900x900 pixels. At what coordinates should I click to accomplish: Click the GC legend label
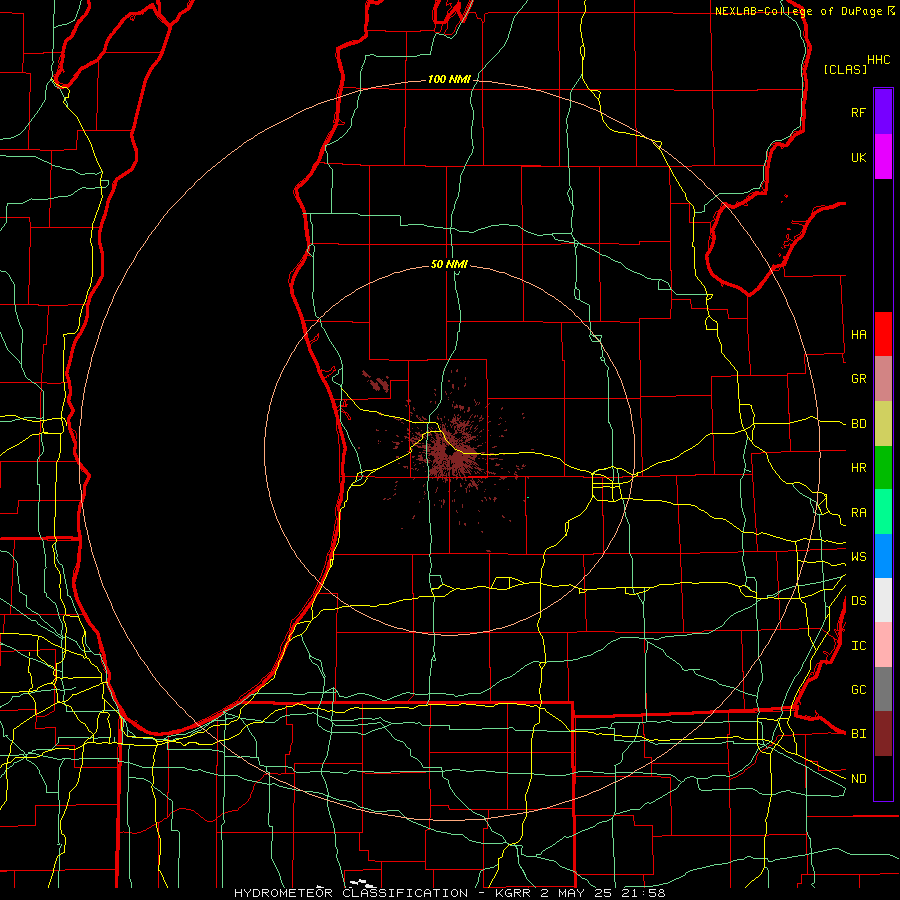pyautogui.click(x=858, y=690)
